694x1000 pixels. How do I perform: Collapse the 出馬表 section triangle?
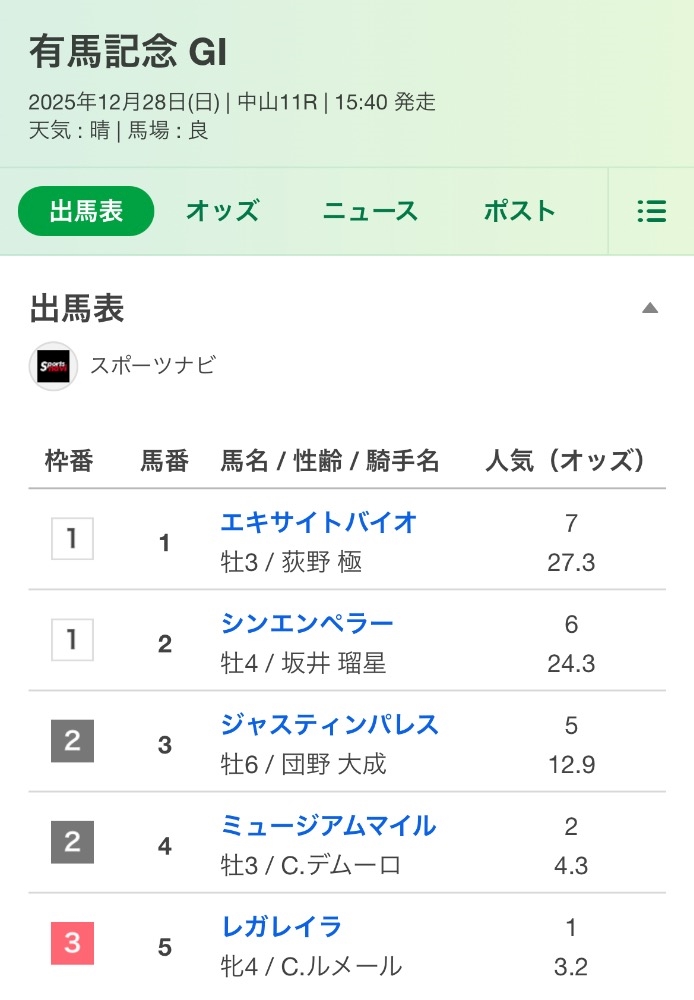click(650, 308)
